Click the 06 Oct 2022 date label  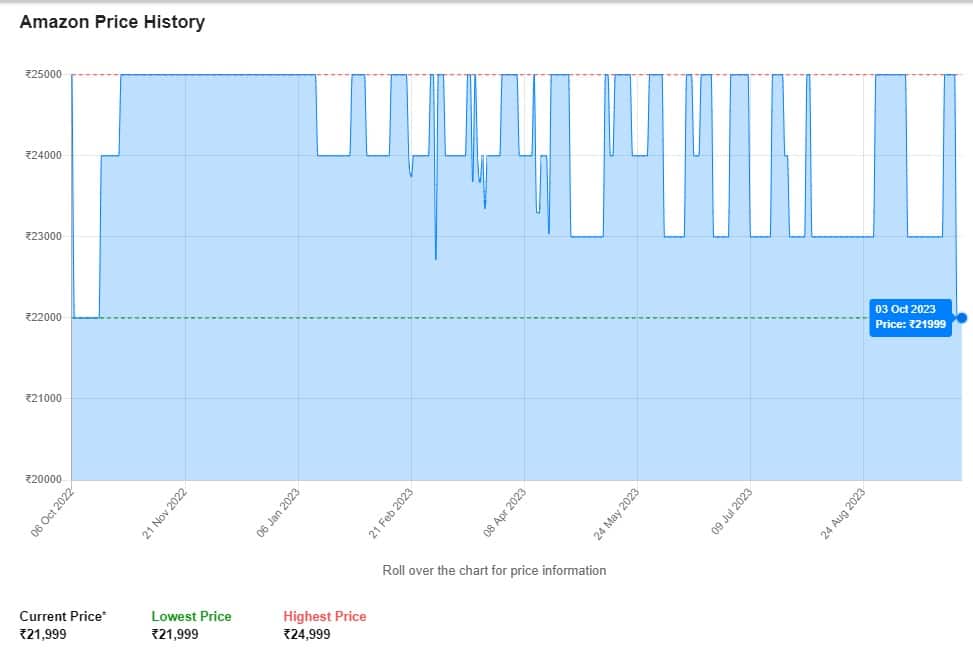tap(54, 513)
